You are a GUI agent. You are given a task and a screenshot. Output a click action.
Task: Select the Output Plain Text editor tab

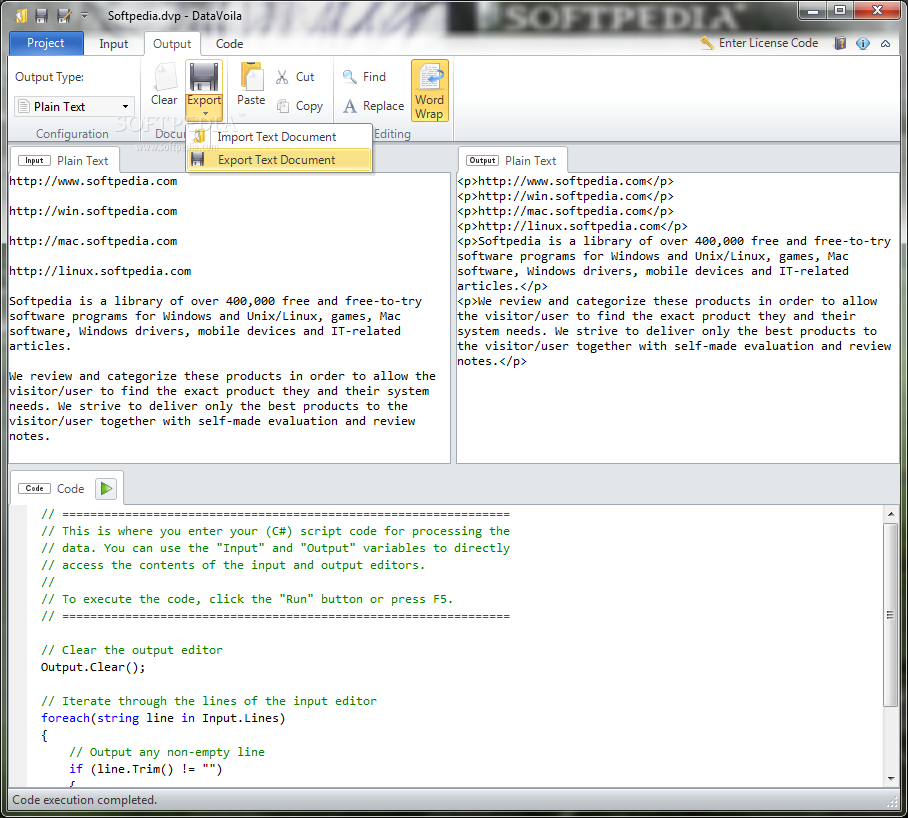(512, 160)
